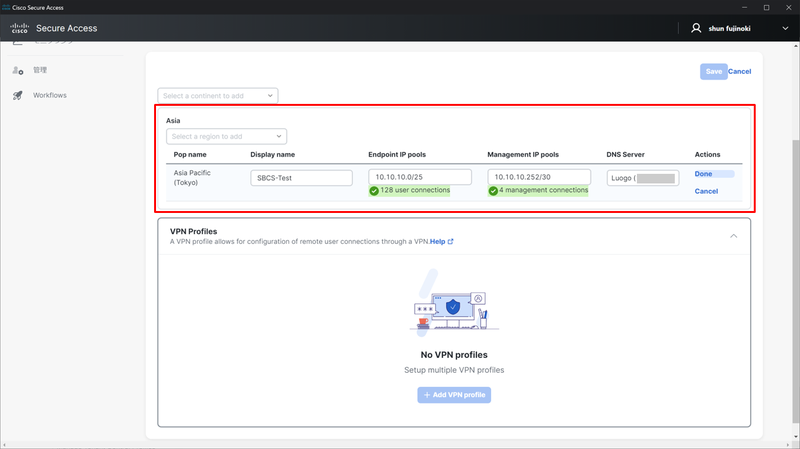Click the Actions column header
This screenshot has width=800, height=449.
tap(707, 155)
